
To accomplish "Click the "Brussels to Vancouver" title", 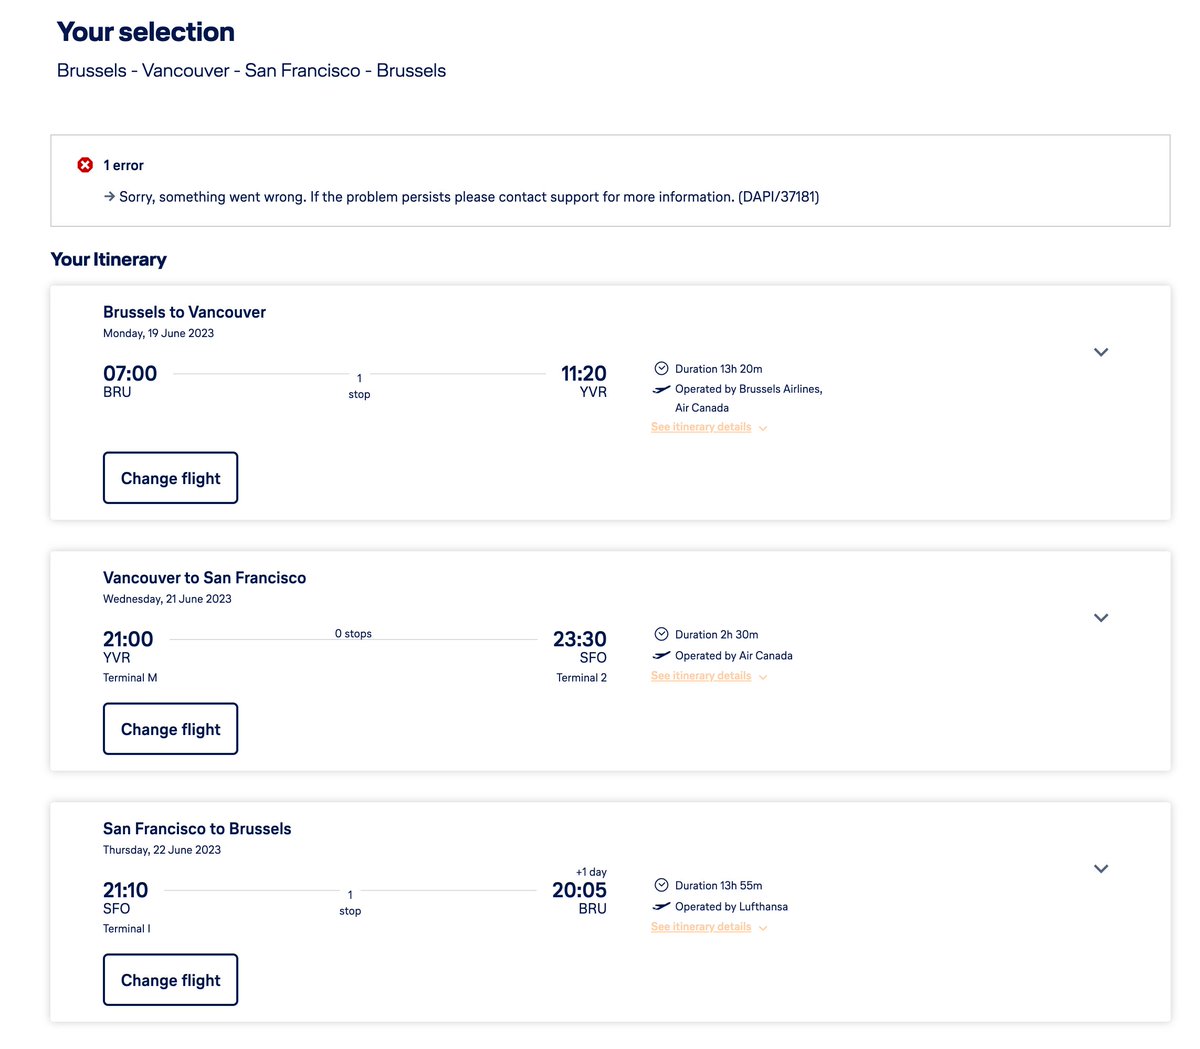I will pyautogui.click(x=184, y=312).
